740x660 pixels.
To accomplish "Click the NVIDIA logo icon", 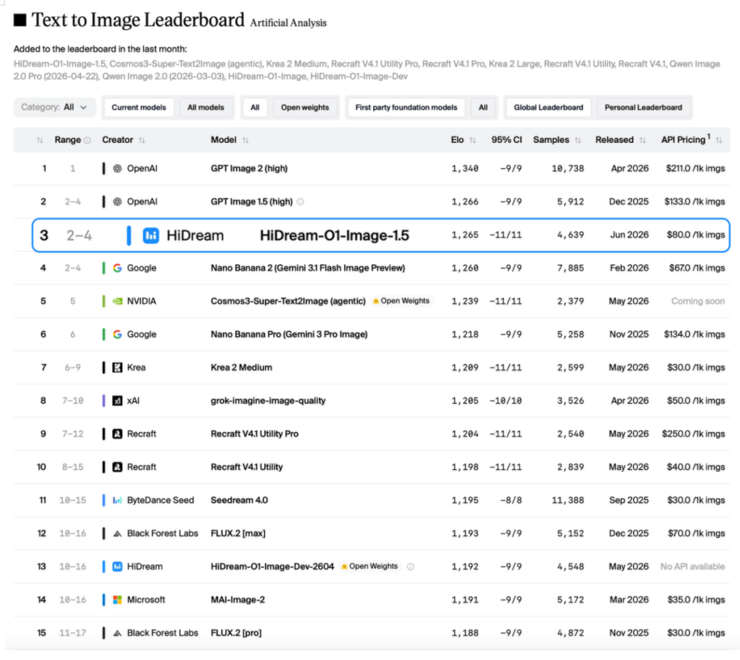I will pyautogui.click(x=118, y=301).
